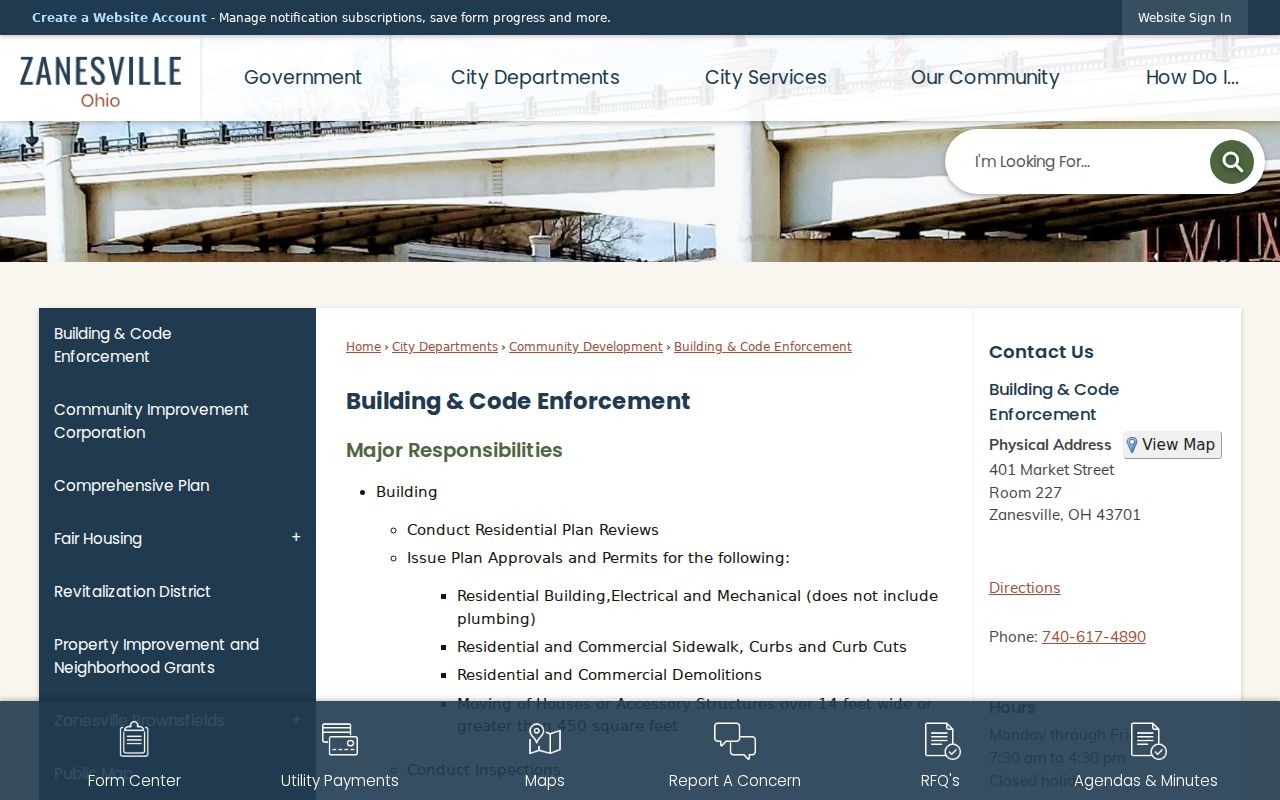Screen dimensions: 1280x800
Task: Open the RFQ's document icon
Action: click(941, 740)
